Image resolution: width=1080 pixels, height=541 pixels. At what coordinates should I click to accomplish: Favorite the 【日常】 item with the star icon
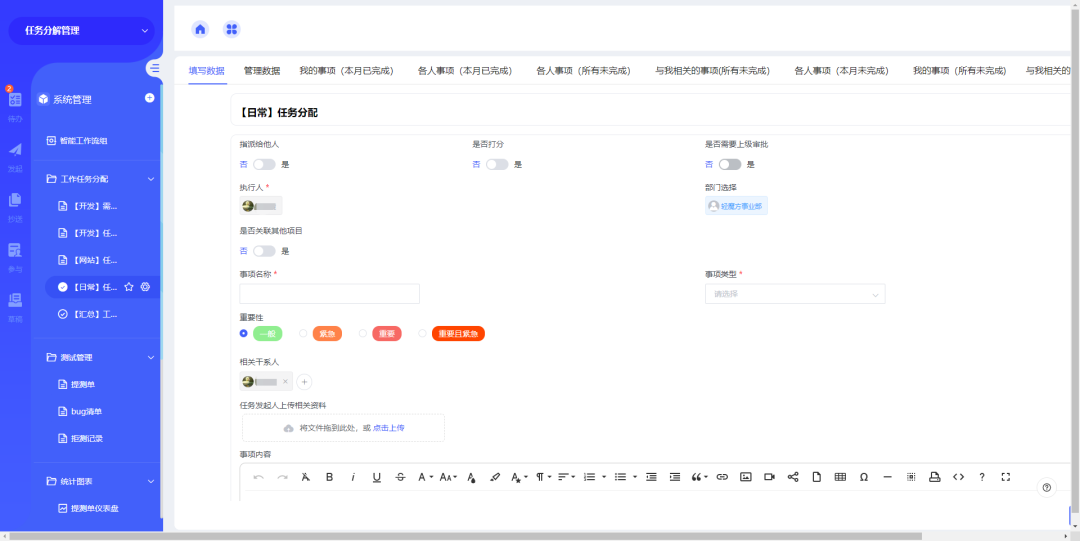click(129, 287)
